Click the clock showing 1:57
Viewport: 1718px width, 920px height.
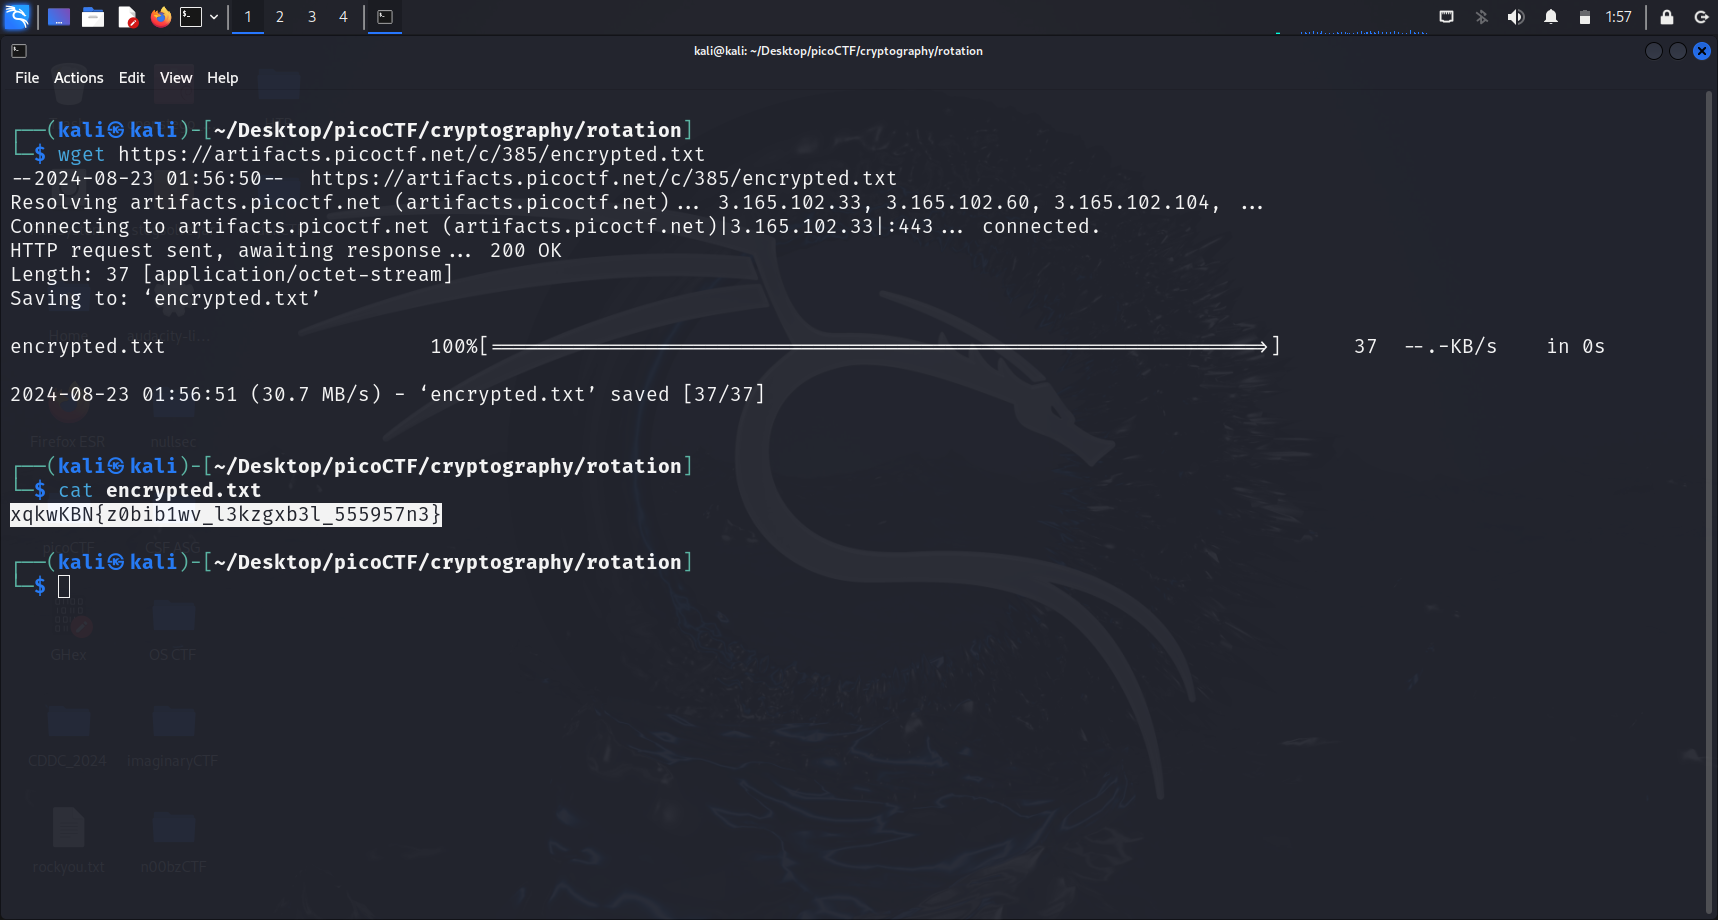pos(1618,17)
